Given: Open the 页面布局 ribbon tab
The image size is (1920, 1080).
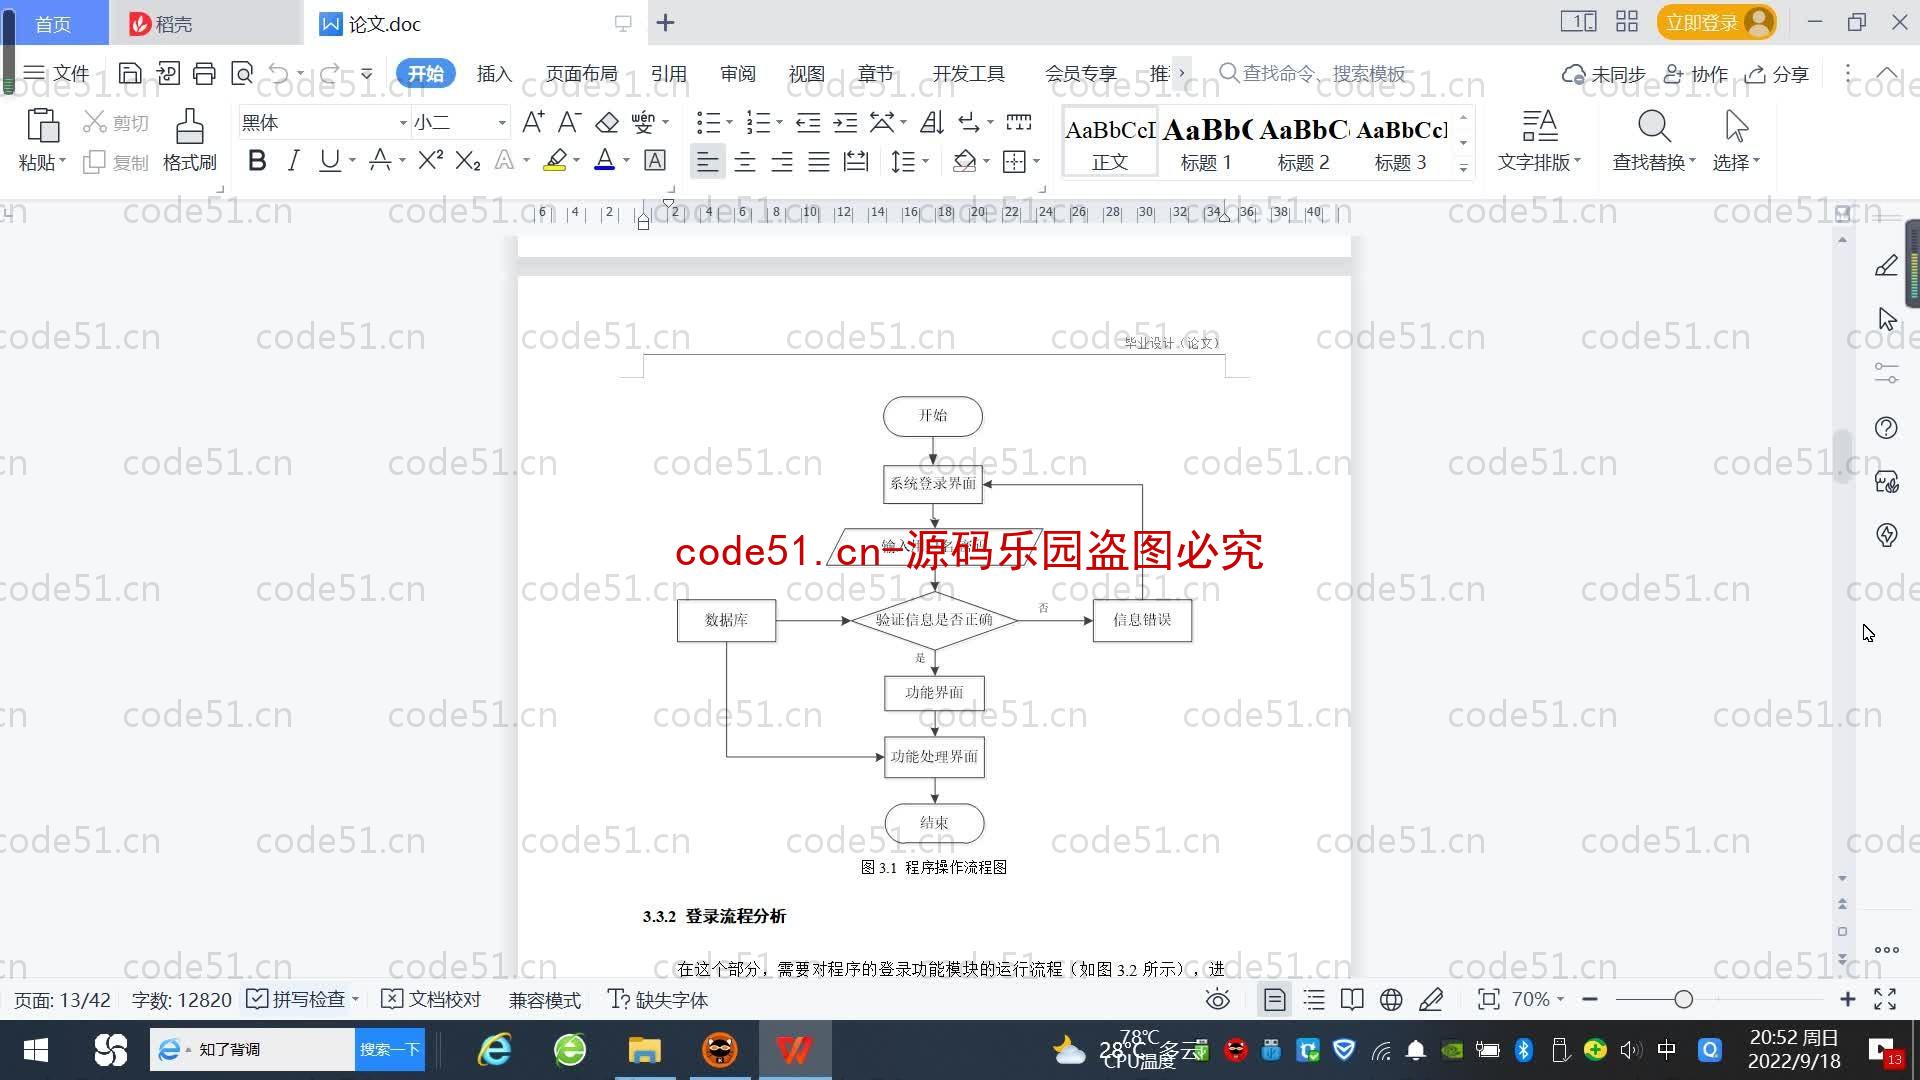Looking at the screenshot, I should tap(581, 74).
